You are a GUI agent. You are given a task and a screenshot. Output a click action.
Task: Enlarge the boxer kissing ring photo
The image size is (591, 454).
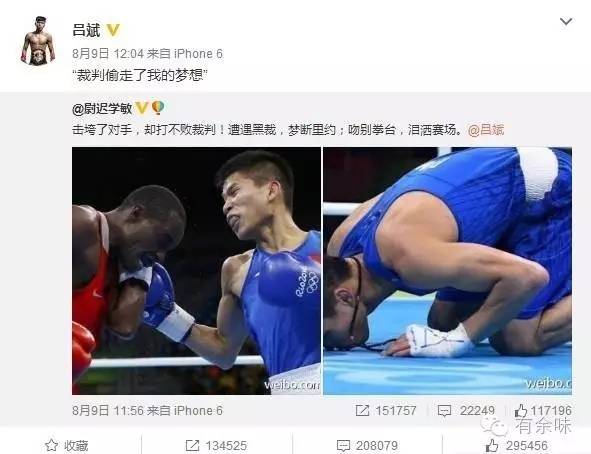point(447,271)
